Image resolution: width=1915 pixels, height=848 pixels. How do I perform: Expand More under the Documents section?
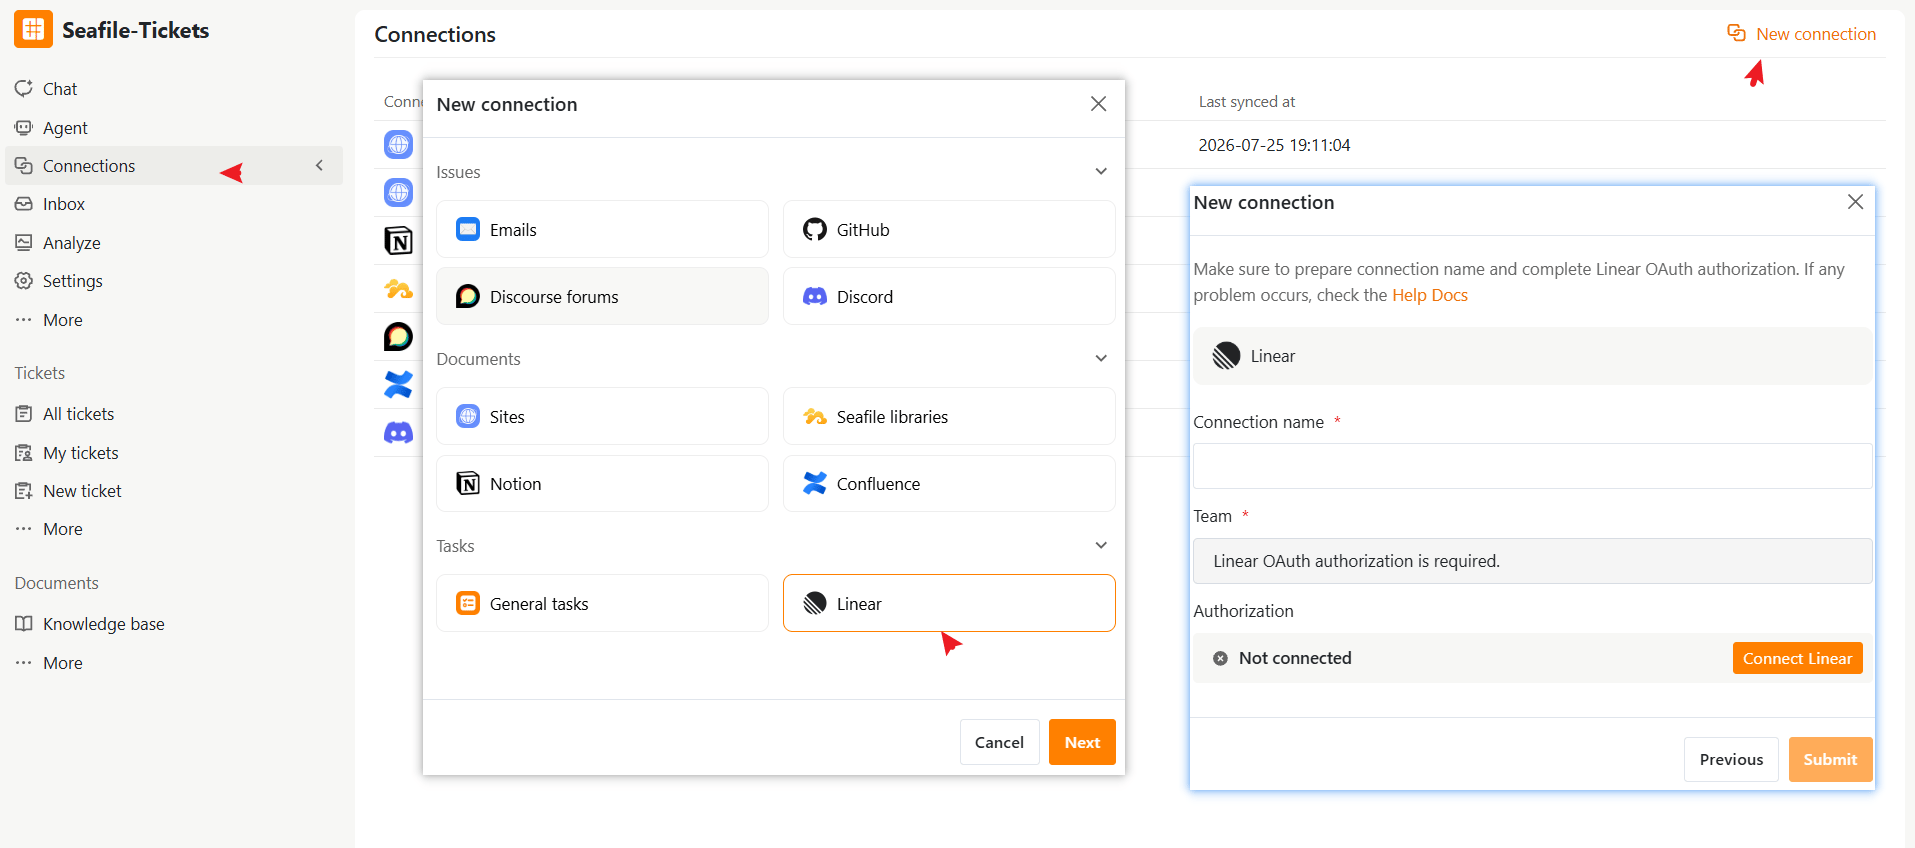pyautogui.click(x=62, y=663)
